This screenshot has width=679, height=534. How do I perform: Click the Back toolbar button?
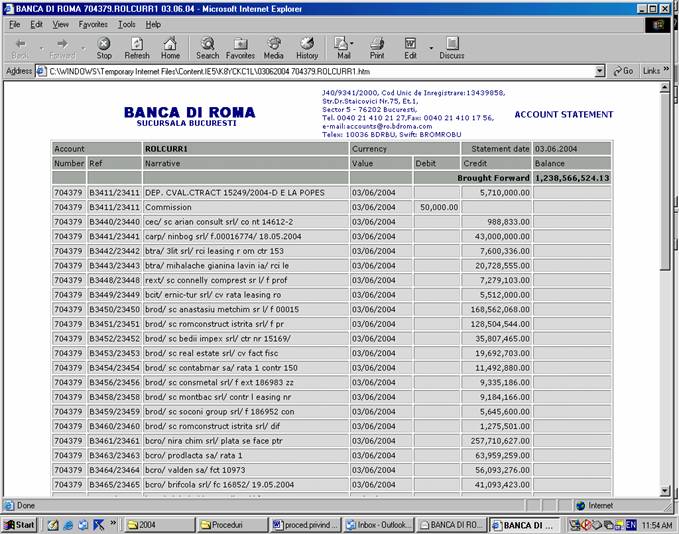pos(20,48)
